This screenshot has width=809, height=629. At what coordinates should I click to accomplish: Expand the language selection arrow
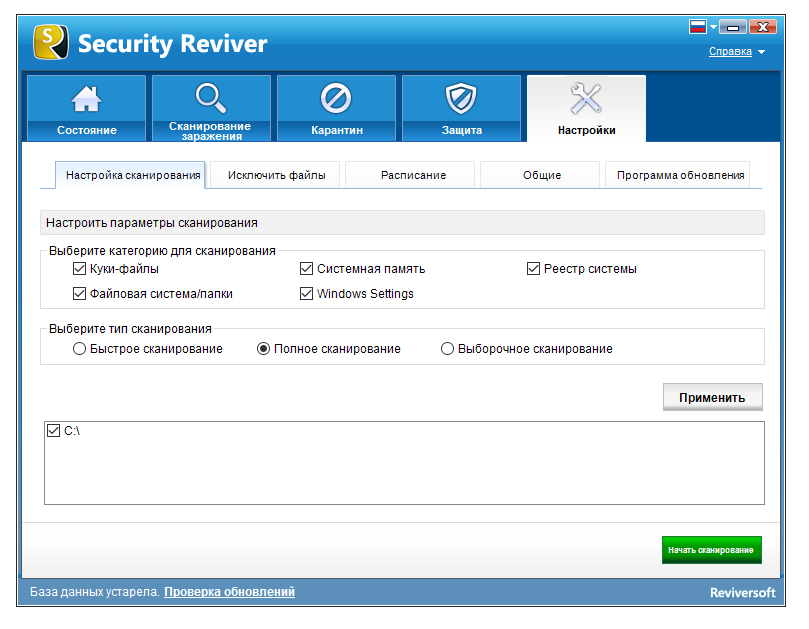tap(713, 27)
